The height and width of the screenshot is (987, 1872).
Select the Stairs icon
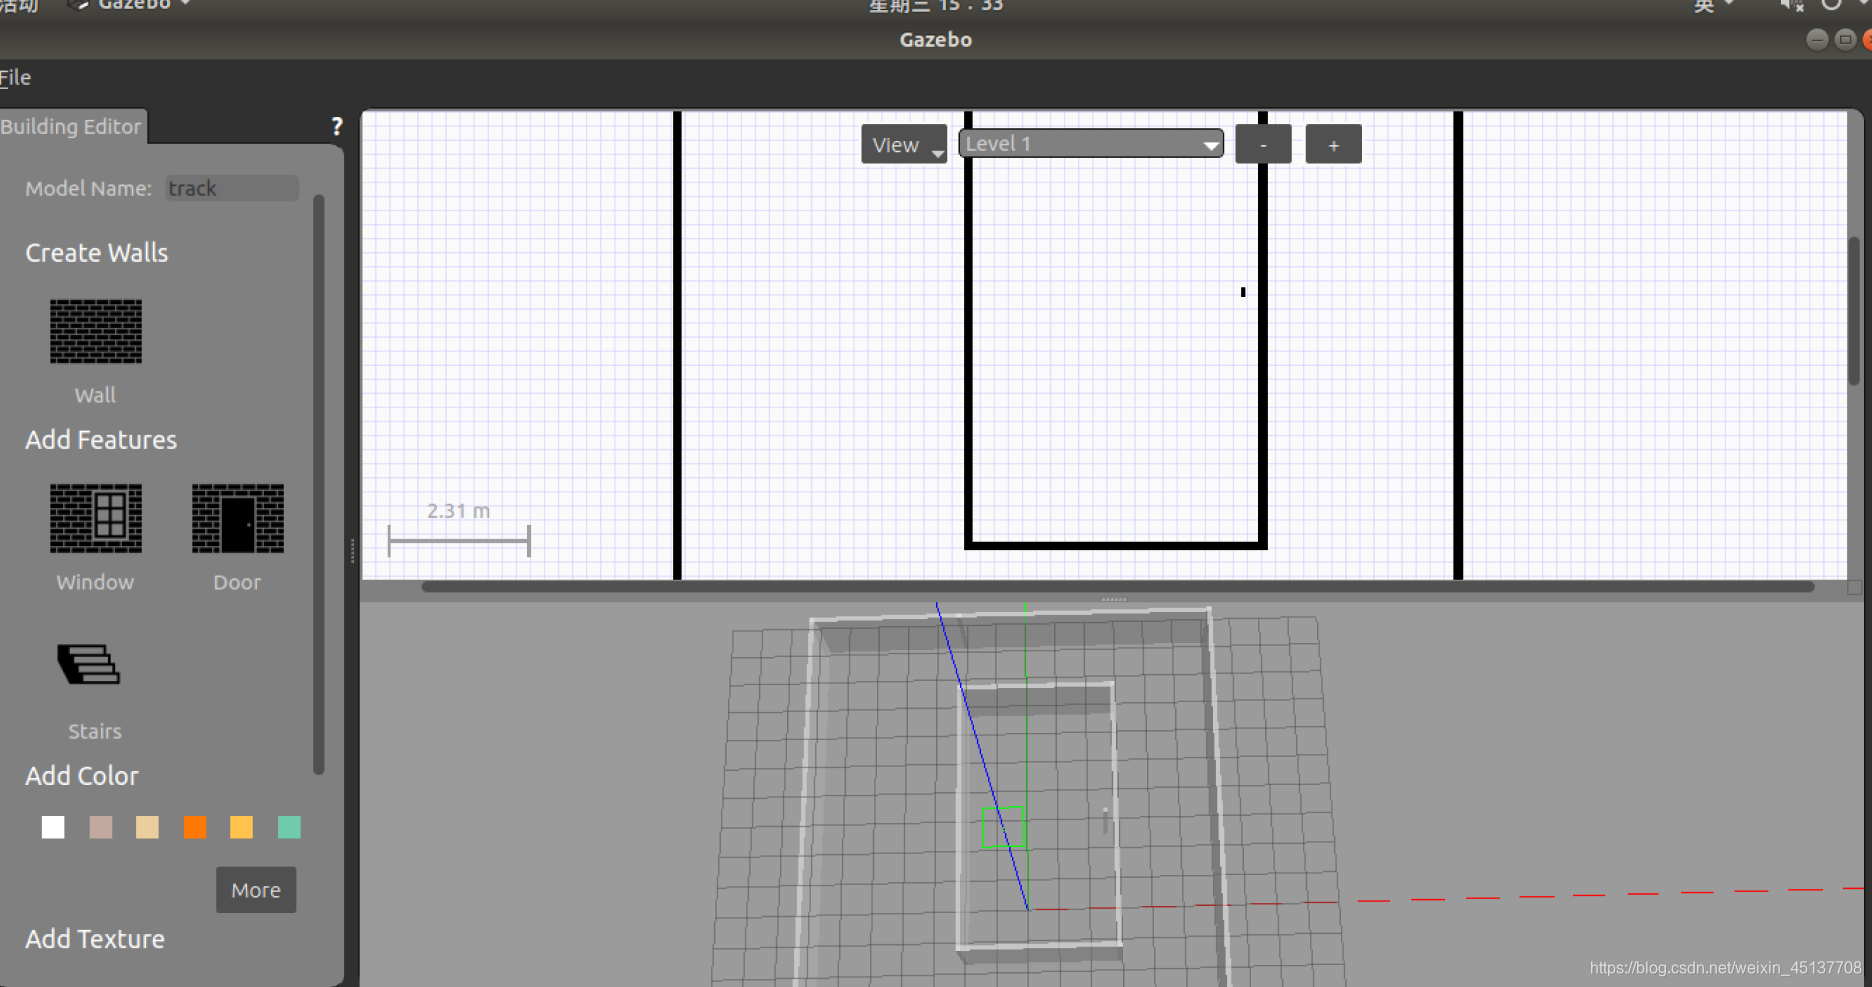click(x=89, y=664)
